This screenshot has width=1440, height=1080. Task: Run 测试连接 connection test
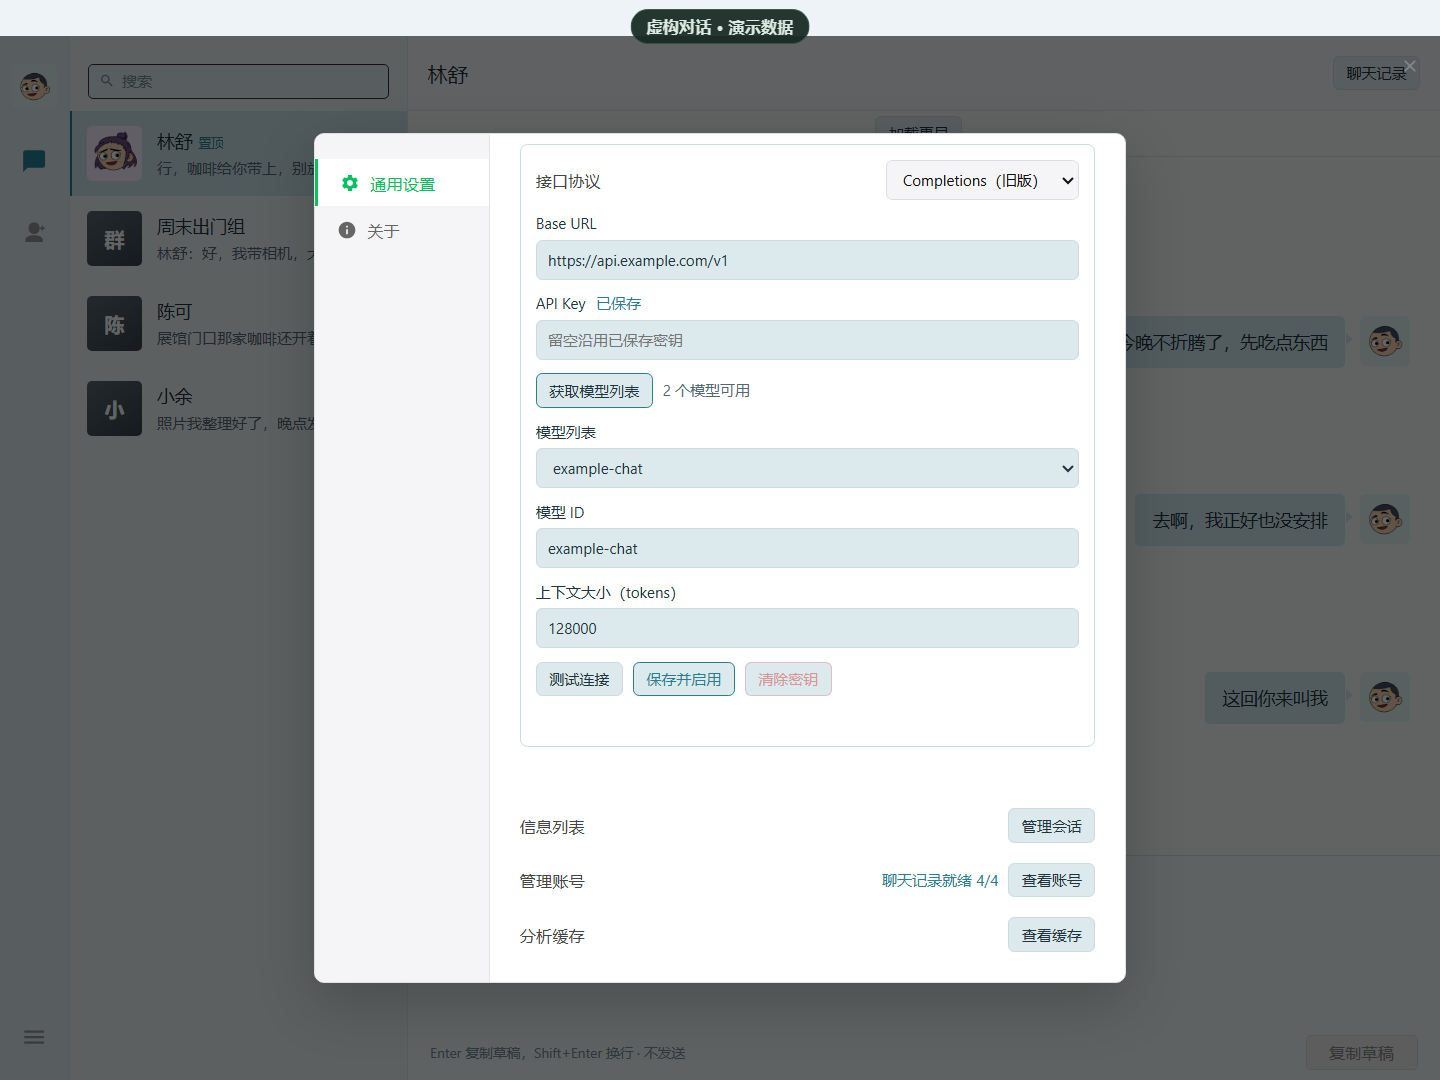pos(579,679)
